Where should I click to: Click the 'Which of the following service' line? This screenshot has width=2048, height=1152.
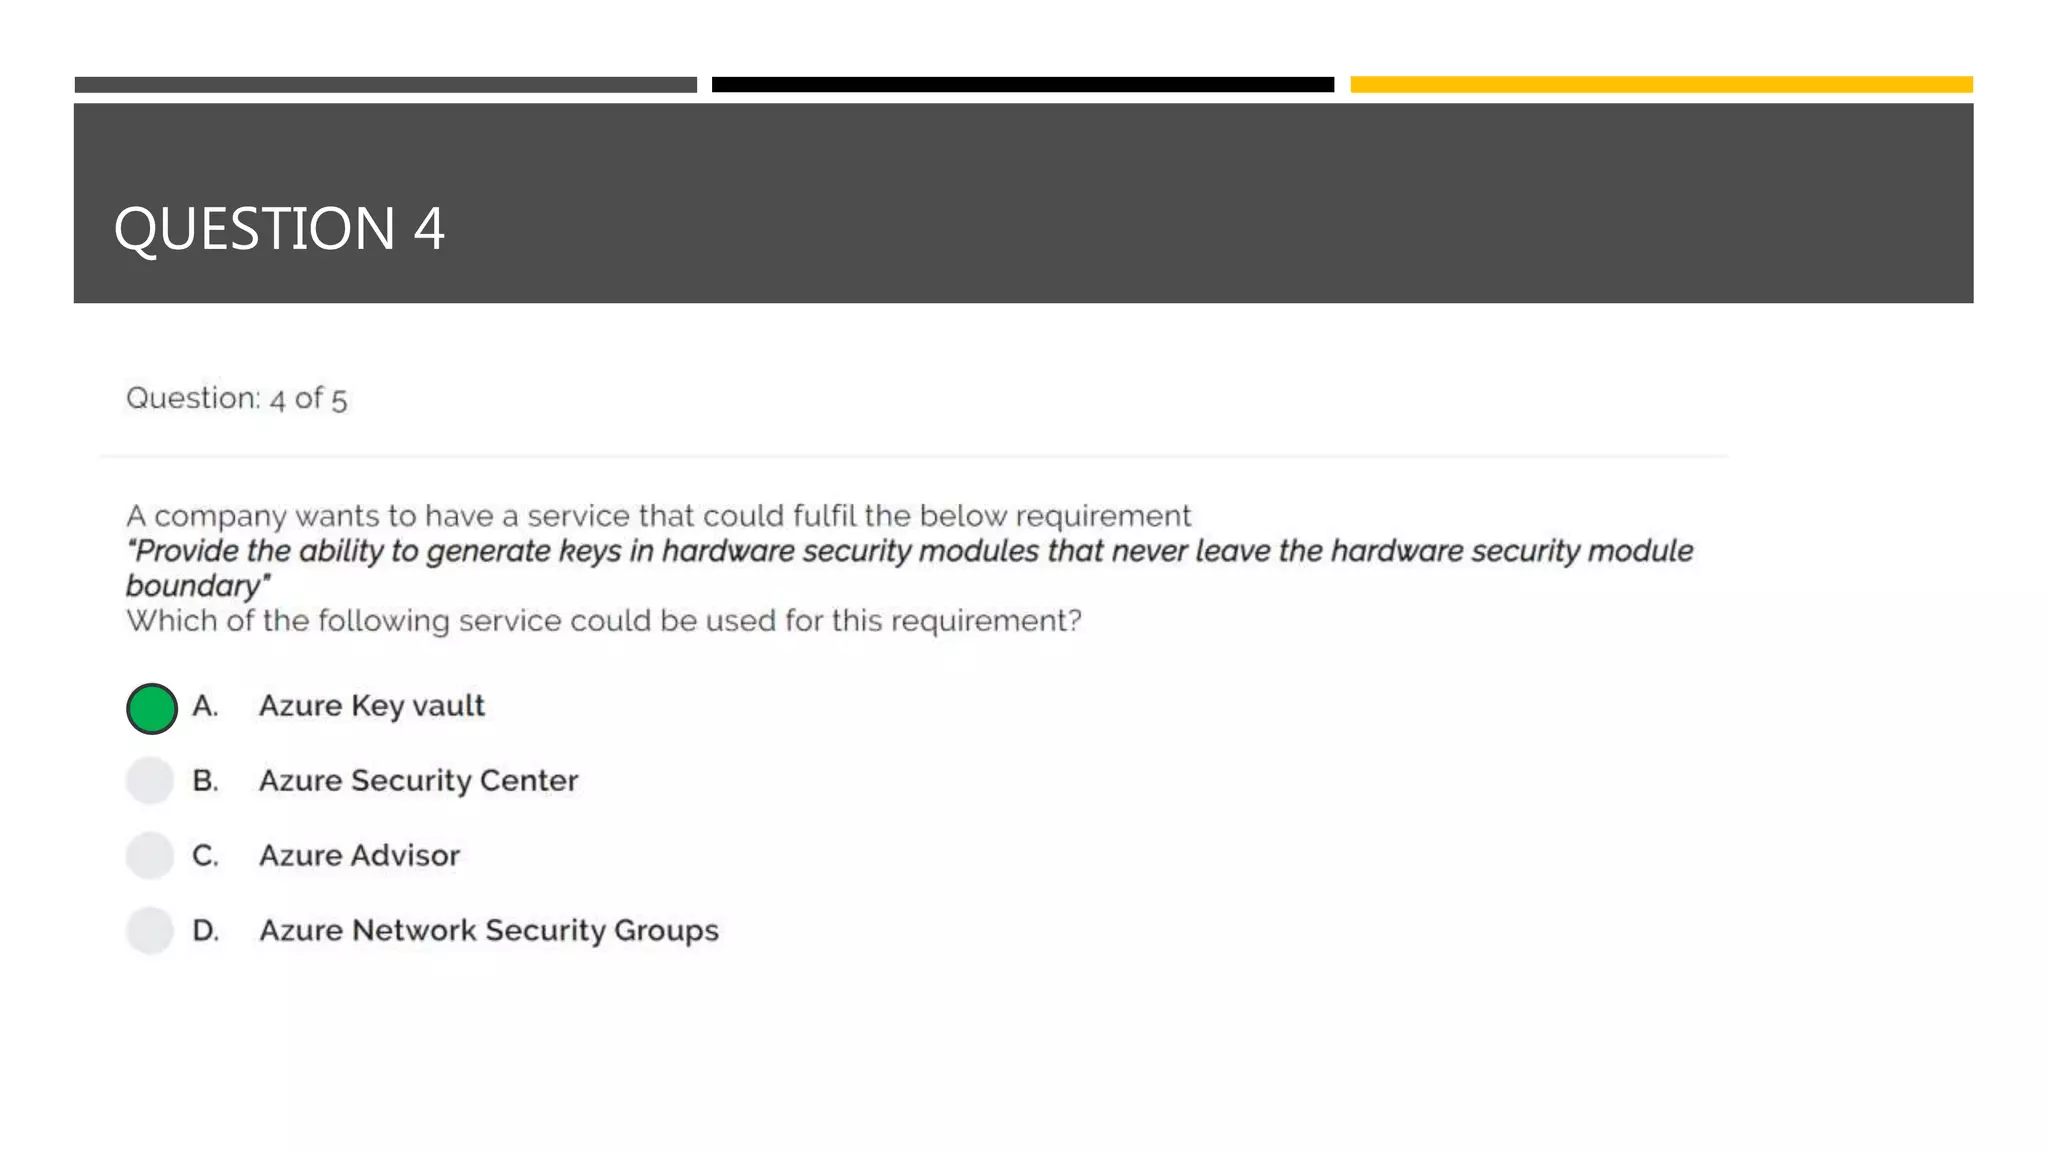[603, 621]
